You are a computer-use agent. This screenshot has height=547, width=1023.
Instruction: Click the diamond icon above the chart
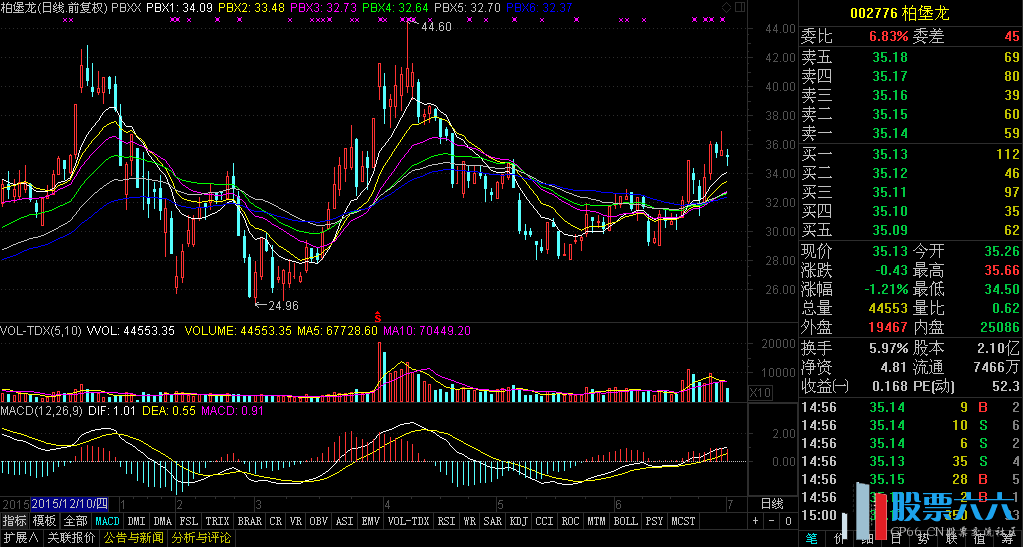(726, 8)
